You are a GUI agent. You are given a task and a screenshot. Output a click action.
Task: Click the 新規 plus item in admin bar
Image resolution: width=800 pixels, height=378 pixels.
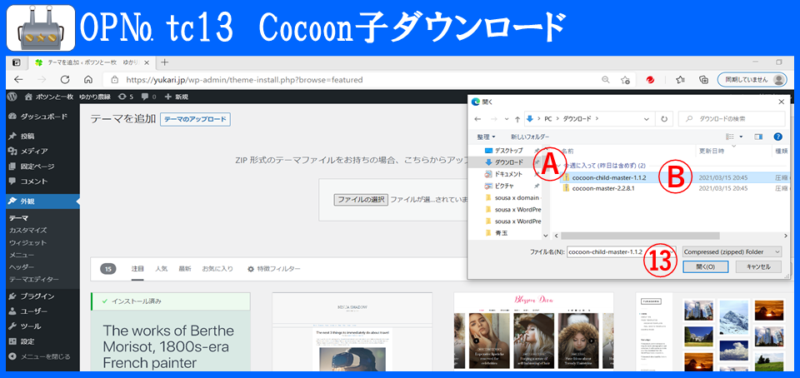pos(177,96)
